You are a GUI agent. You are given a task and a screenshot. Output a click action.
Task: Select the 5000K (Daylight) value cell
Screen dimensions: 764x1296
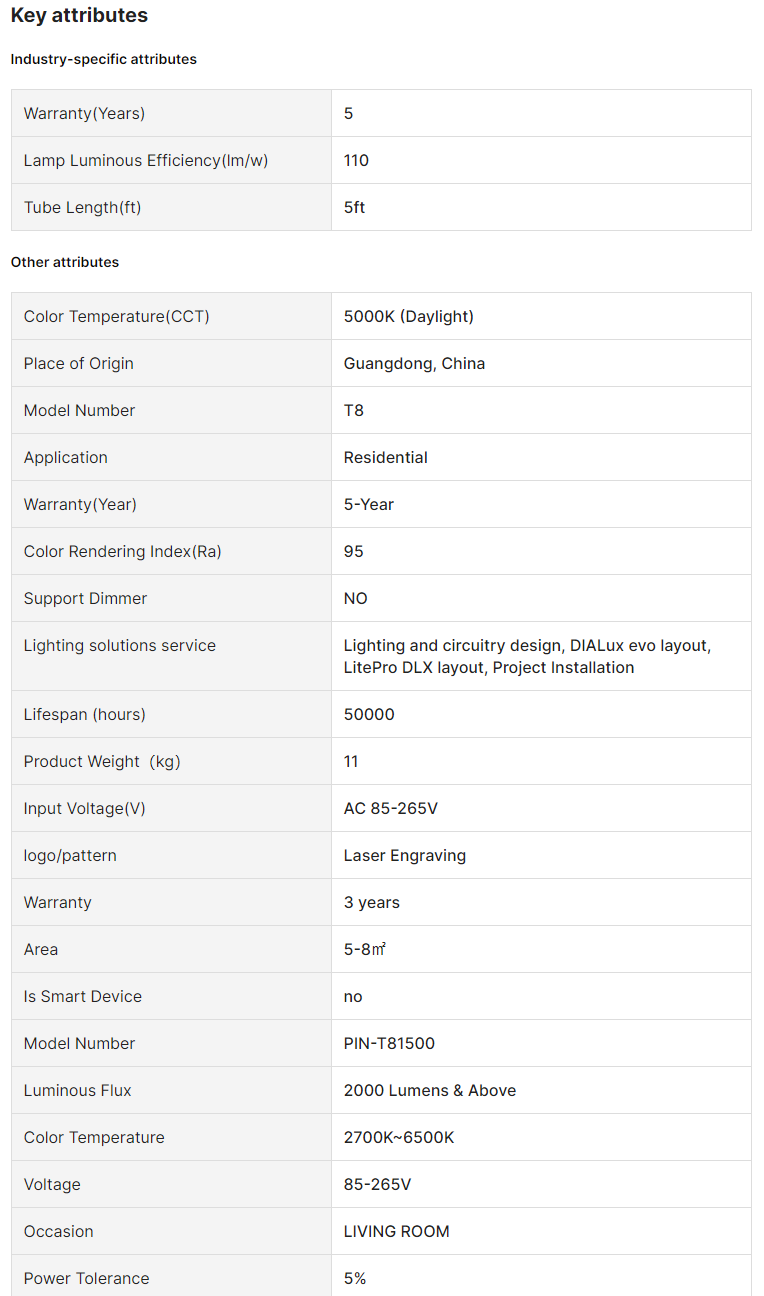click(x=408, y=316)
